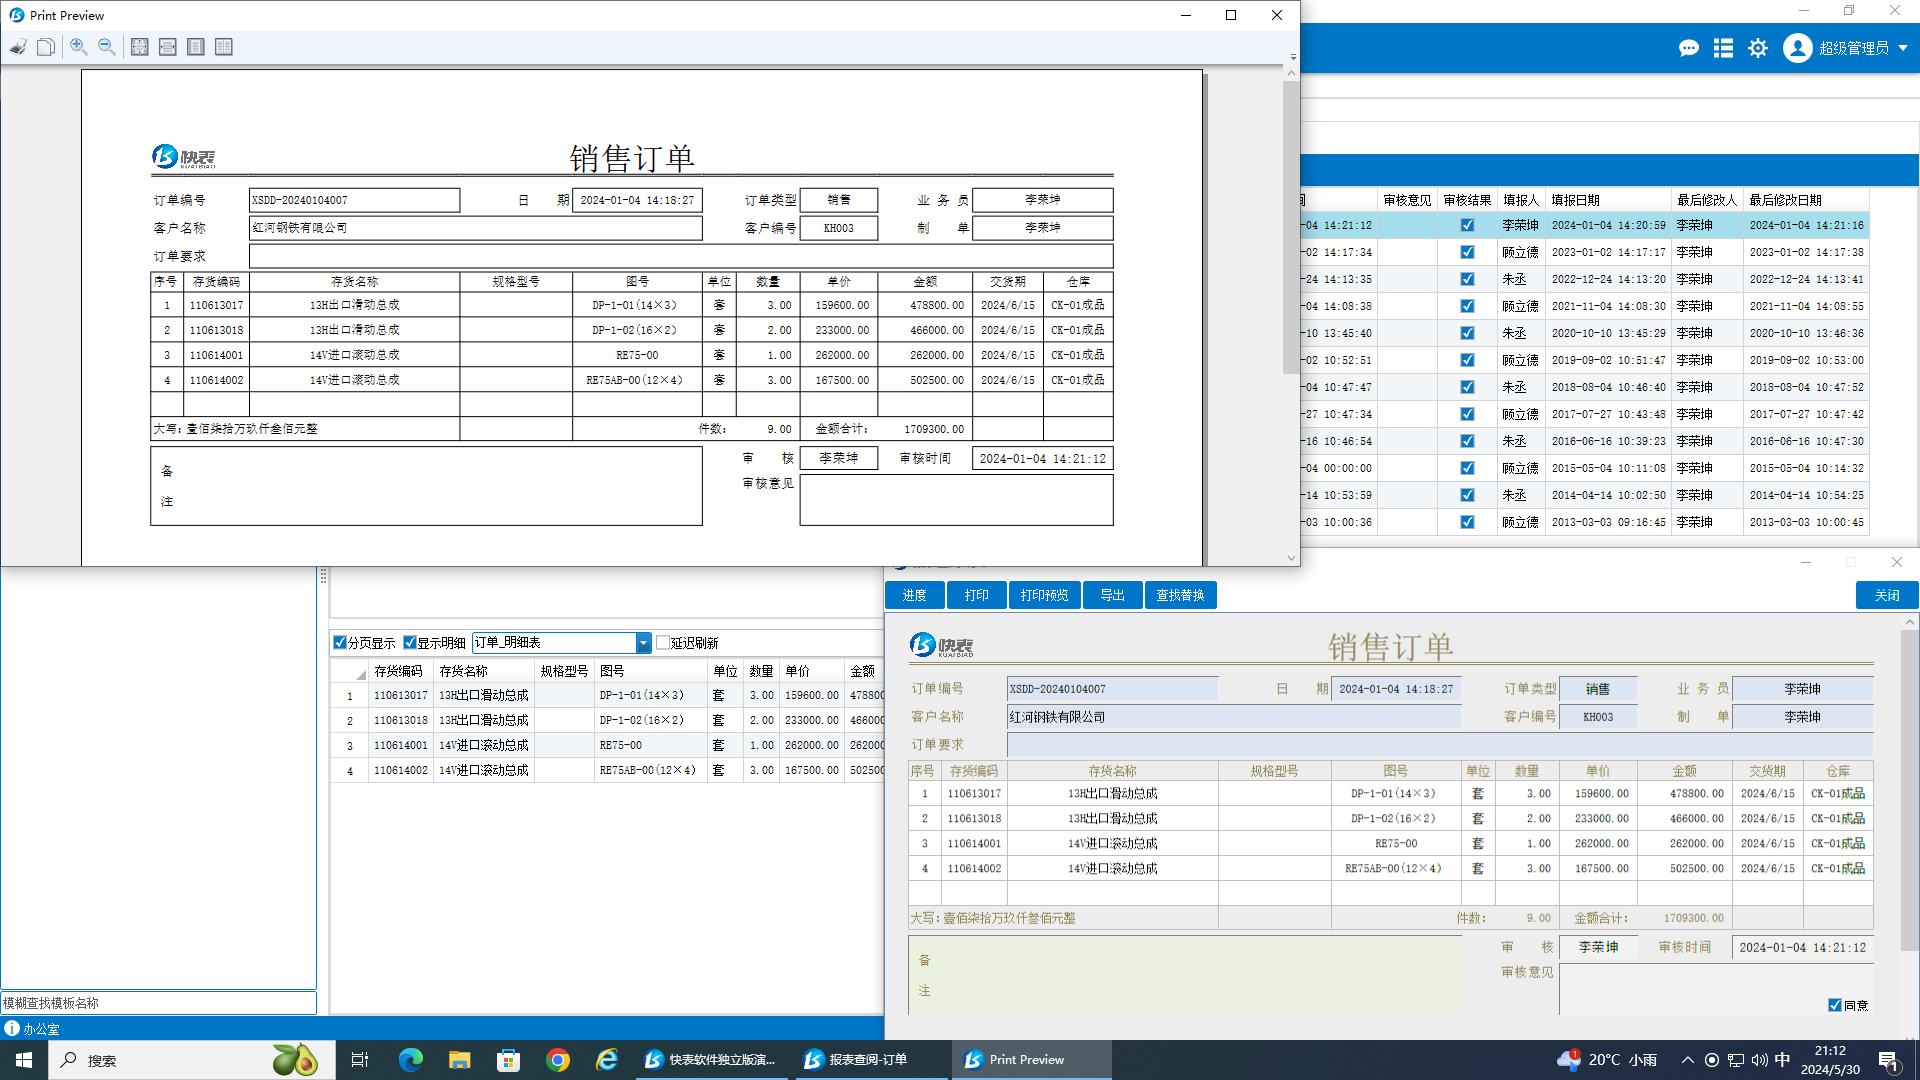Toggle the 同意 checkbox in order form
This screenshot has height=1080, width=1920.
(1835, 1005)
